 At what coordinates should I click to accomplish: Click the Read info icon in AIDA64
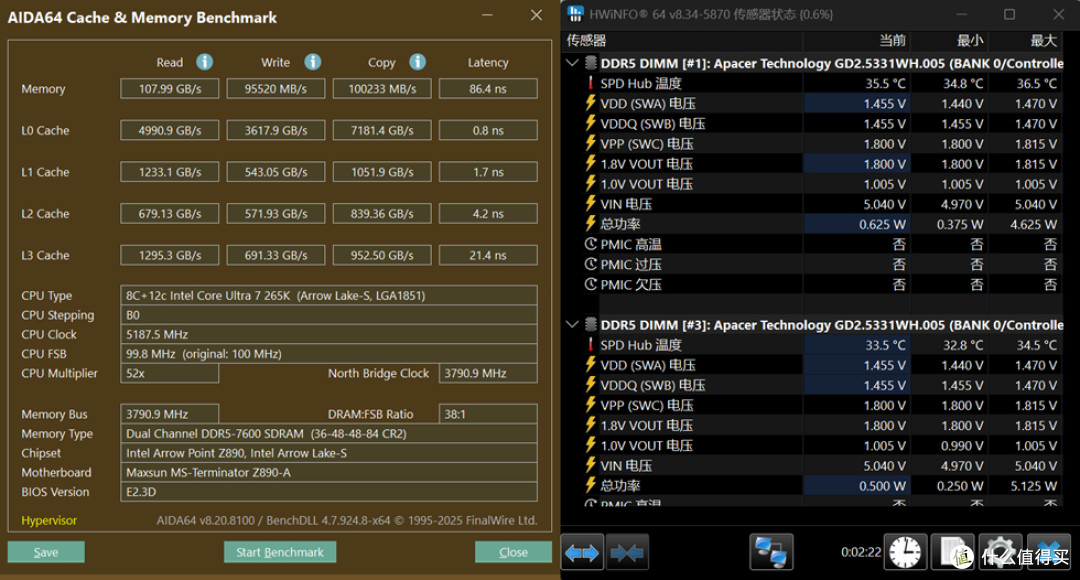coord(205,62)
